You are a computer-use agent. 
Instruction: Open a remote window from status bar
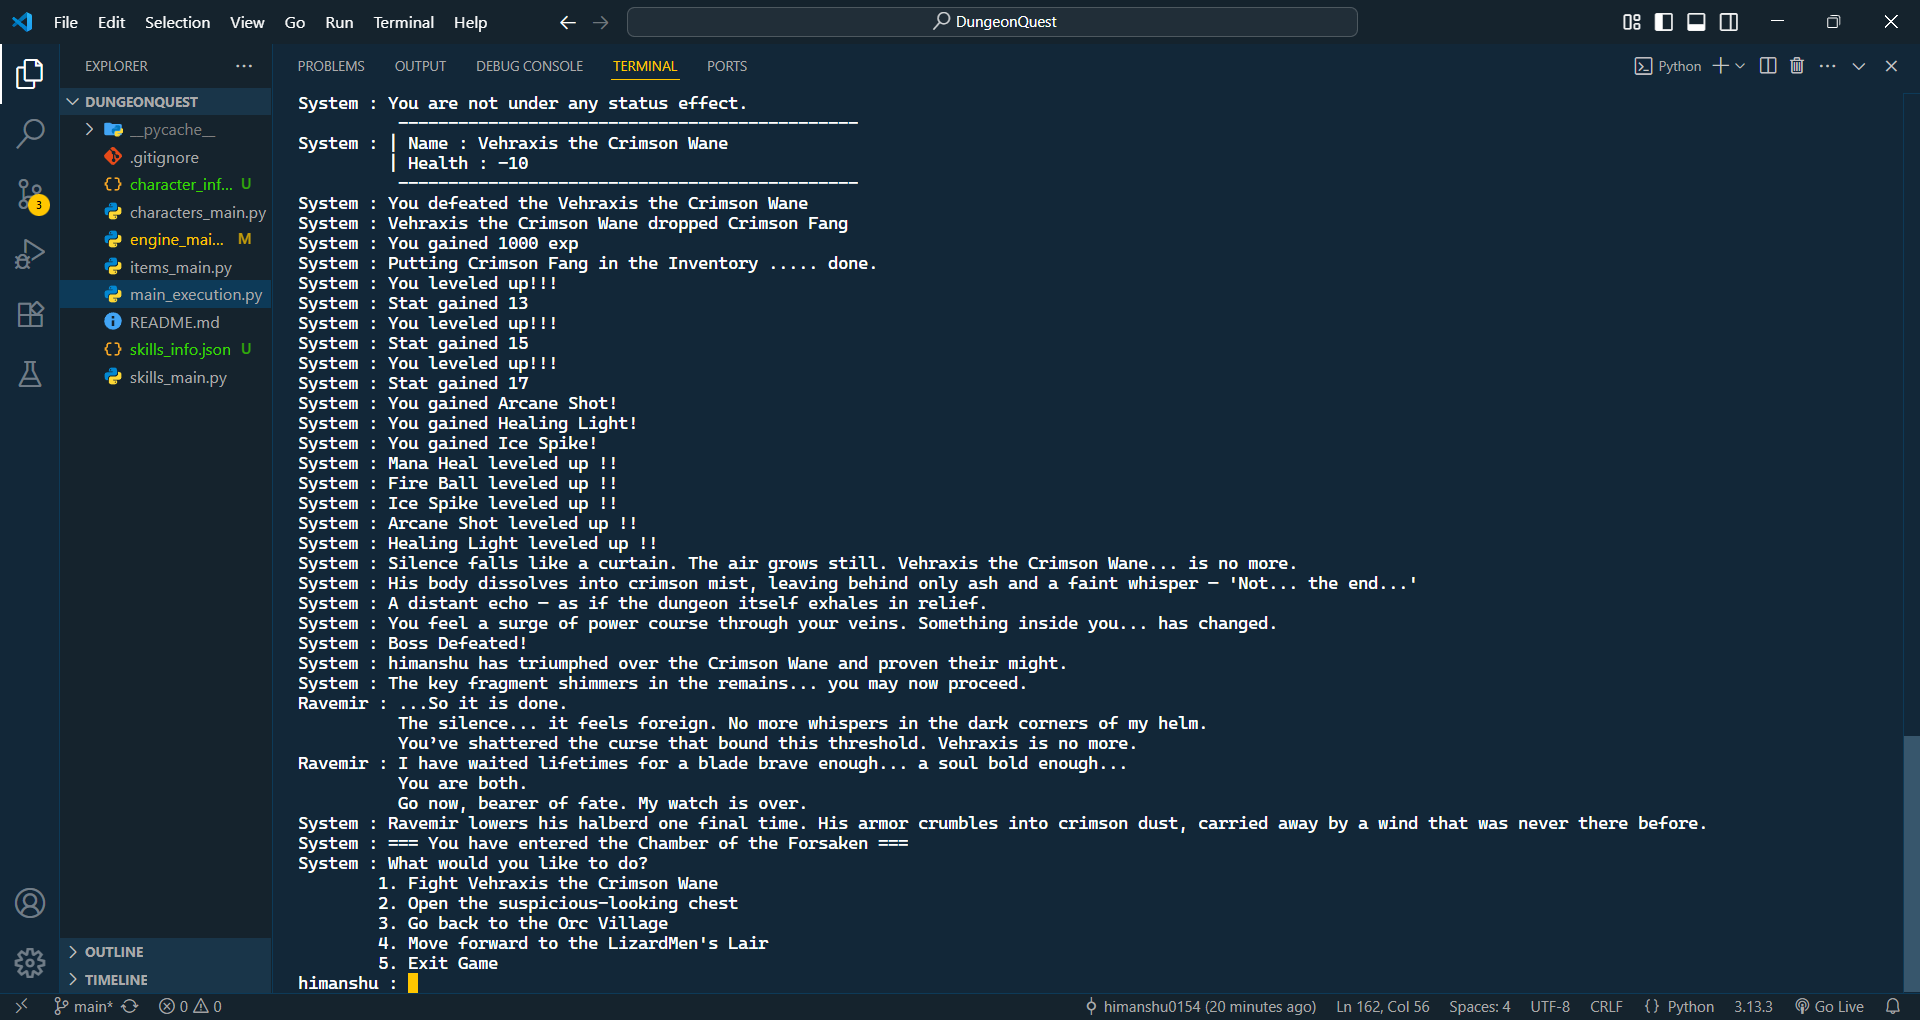[x=21, y=1006]
